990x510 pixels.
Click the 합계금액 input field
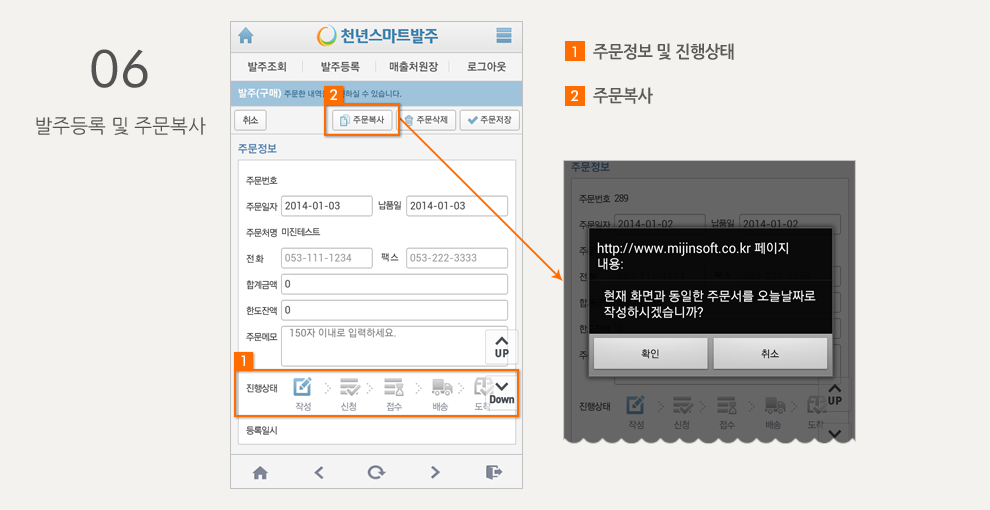click(394, 284)
